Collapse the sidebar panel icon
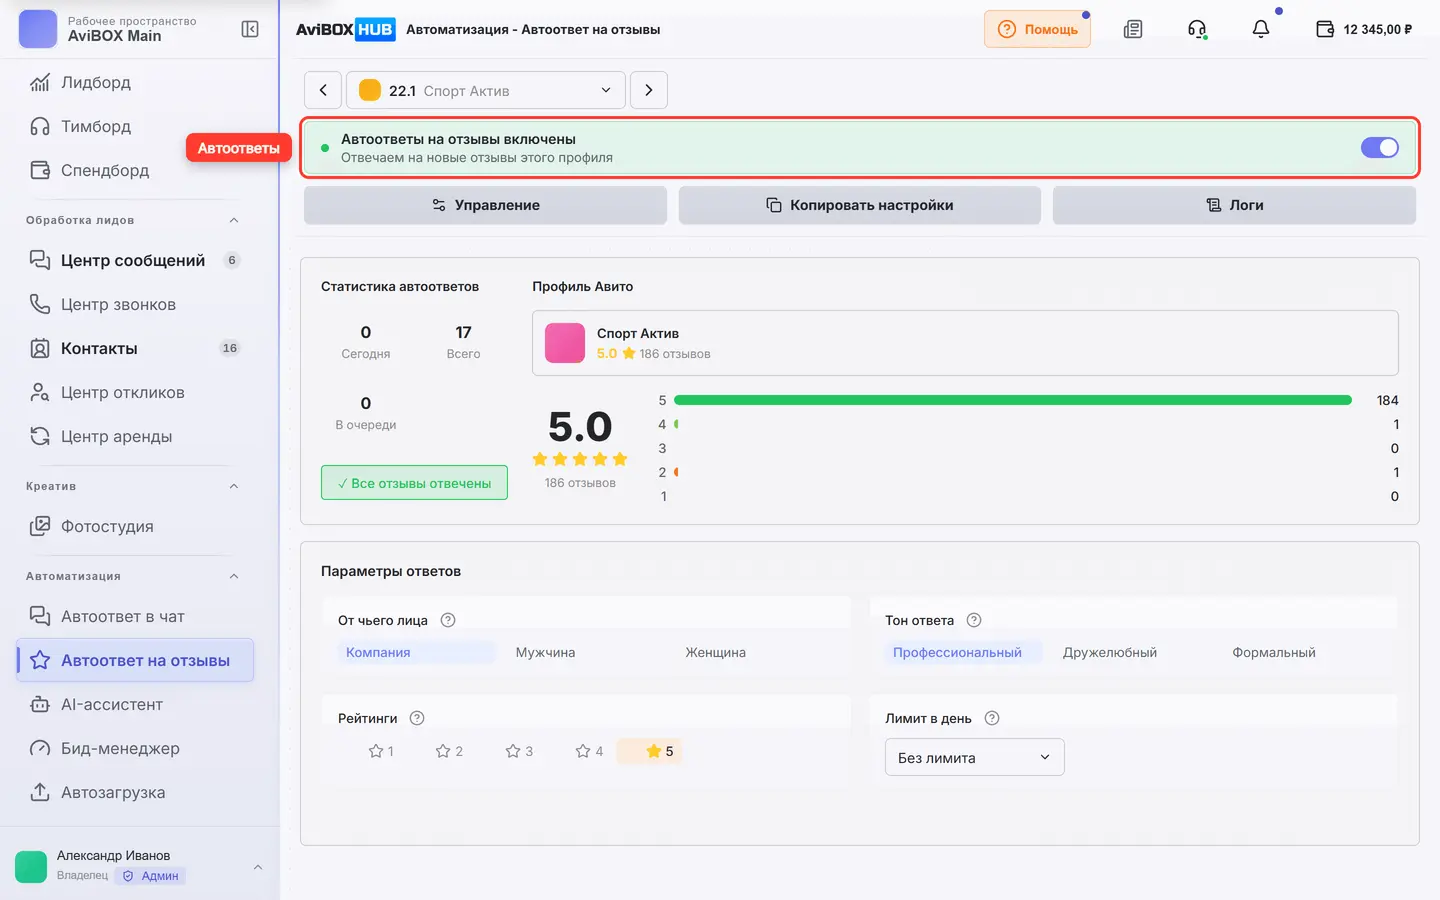Viewport: 1440px width, 900px height. 250,29
